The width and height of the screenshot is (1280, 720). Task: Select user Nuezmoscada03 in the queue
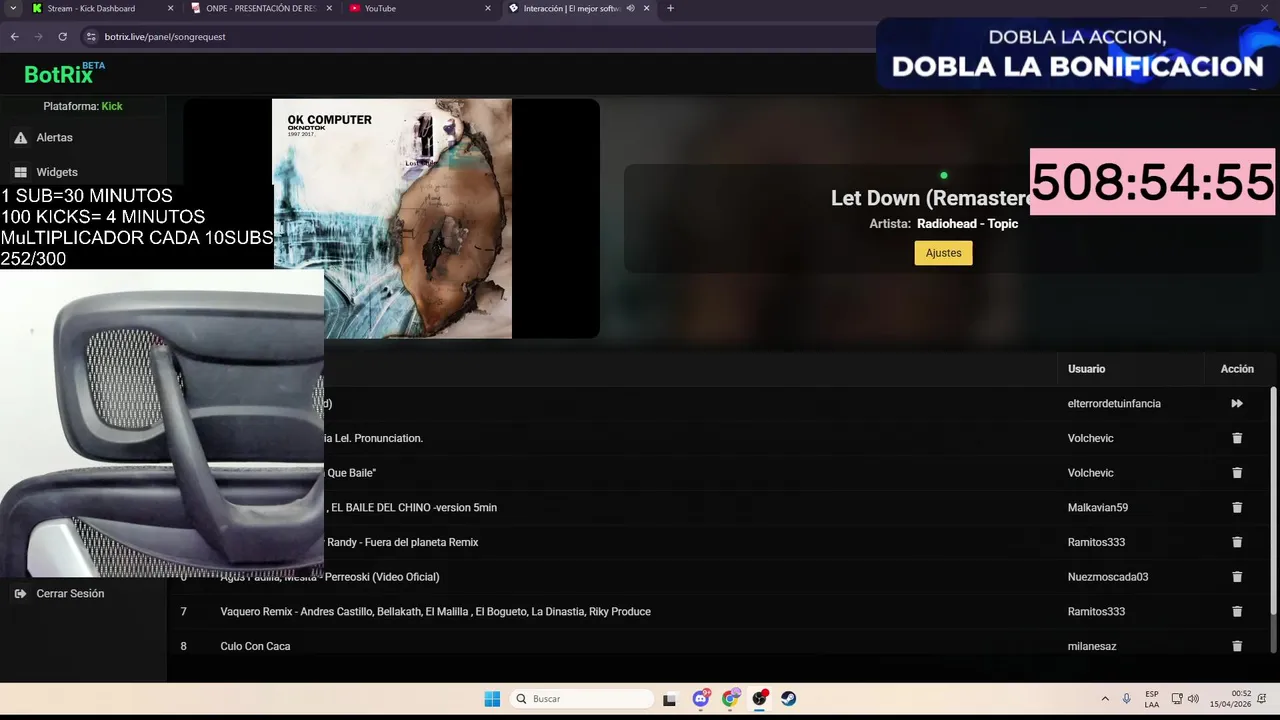pyautogui.click(x=1108, y=577)
